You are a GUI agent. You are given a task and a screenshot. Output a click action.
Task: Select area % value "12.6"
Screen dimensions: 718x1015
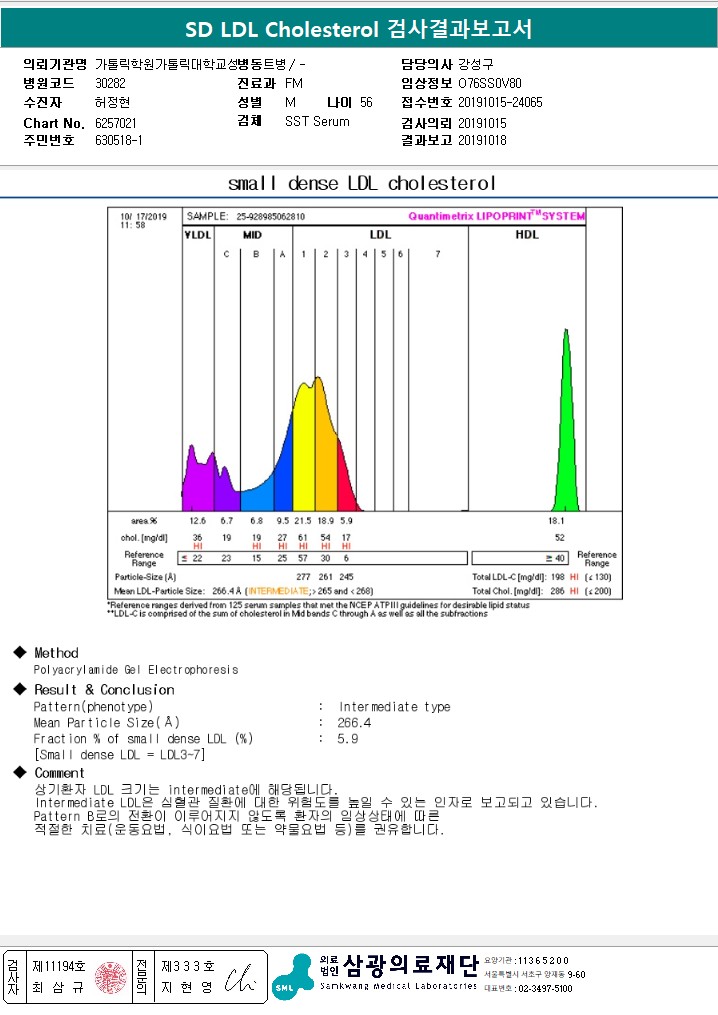tap(197, 520)
